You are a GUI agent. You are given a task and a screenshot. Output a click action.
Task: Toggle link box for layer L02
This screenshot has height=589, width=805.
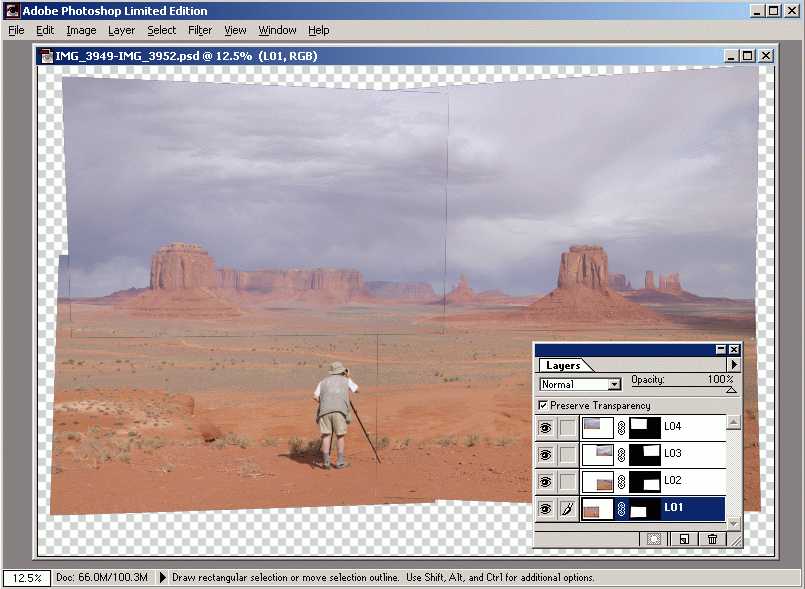click(x=567, y=482)
